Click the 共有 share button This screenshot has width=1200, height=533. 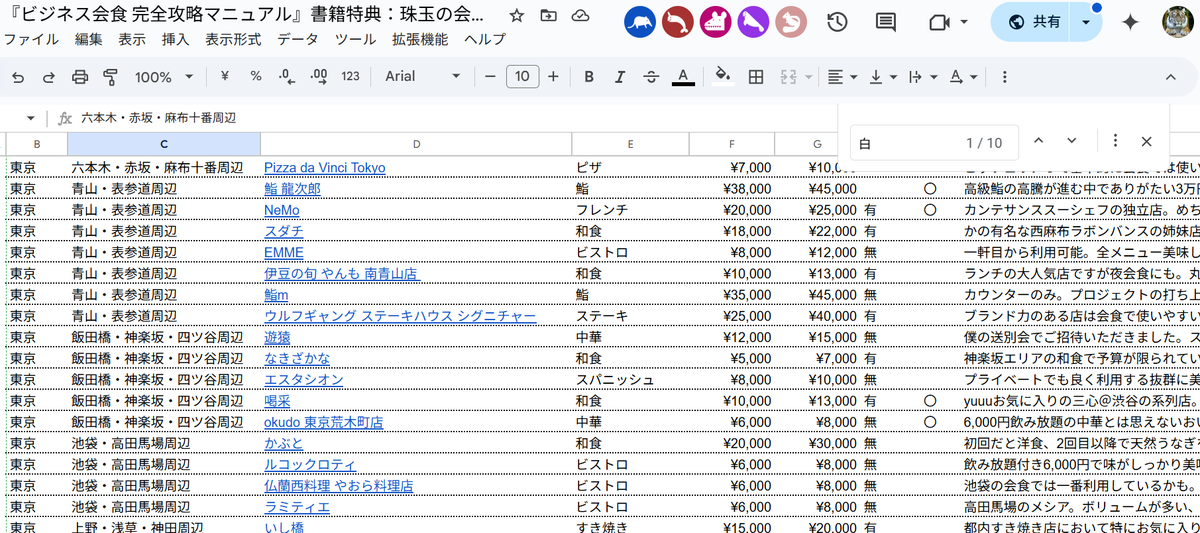1034,22
